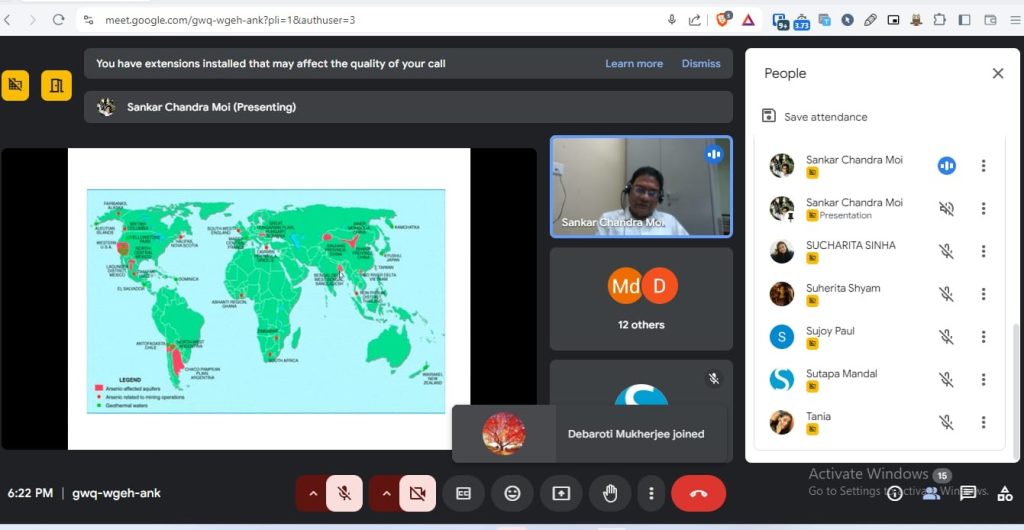This screenshot has width=1024, height=530.
Task: Click the Learn more link
Action: pos(634,63)
